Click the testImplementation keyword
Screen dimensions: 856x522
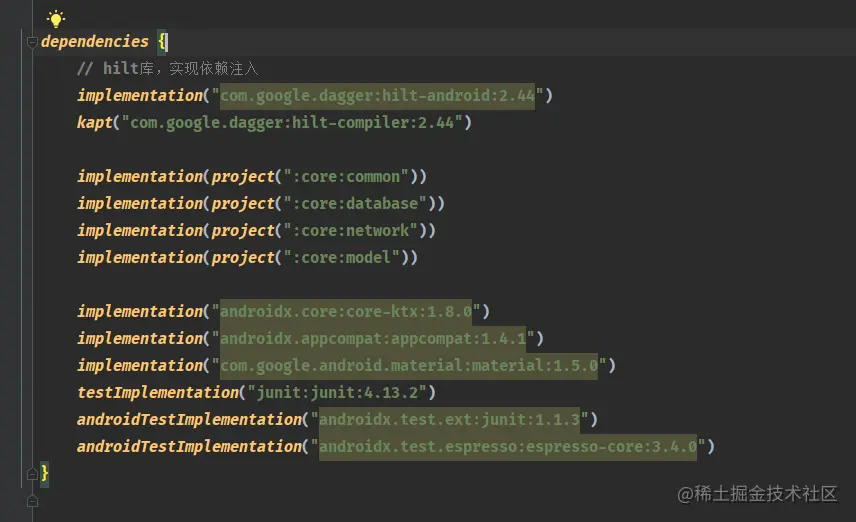pos(158,392)
